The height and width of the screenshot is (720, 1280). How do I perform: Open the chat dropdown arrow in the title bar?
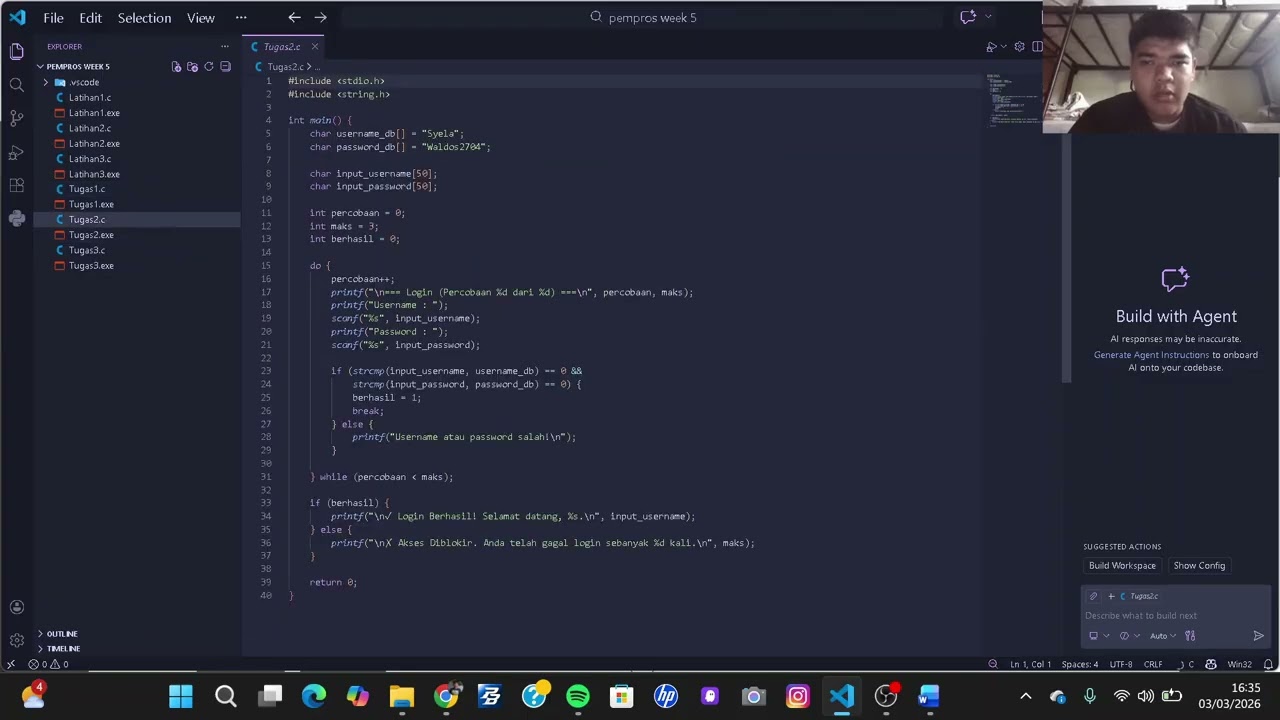[988, 17]
